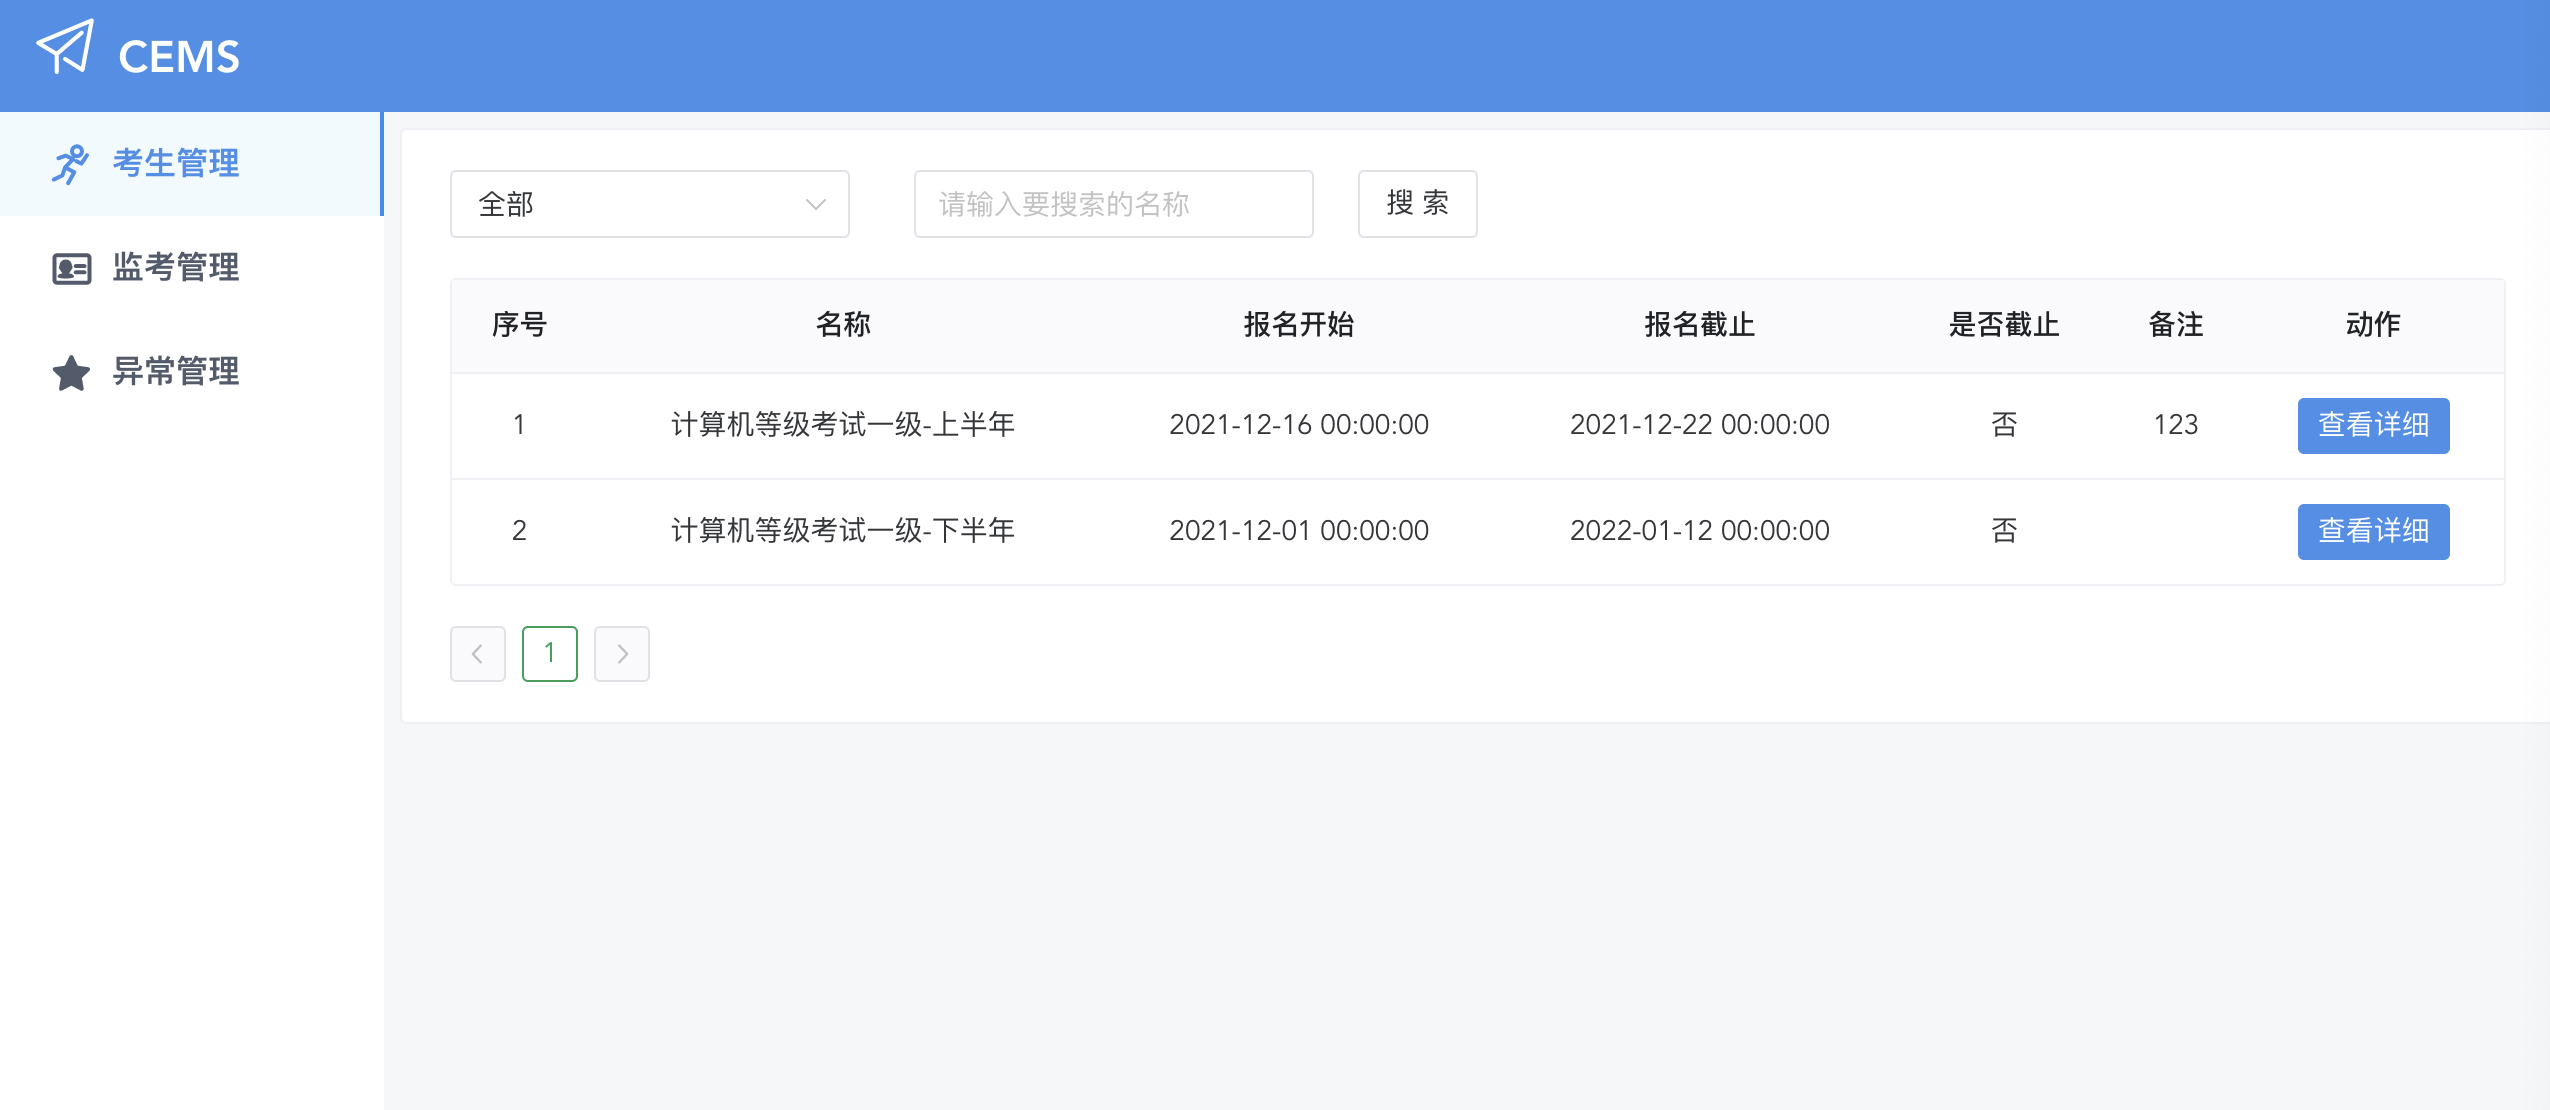Viewport: 2550px width, 1110px height.
Task: Select page 1 in pagination
Action: 549,653
